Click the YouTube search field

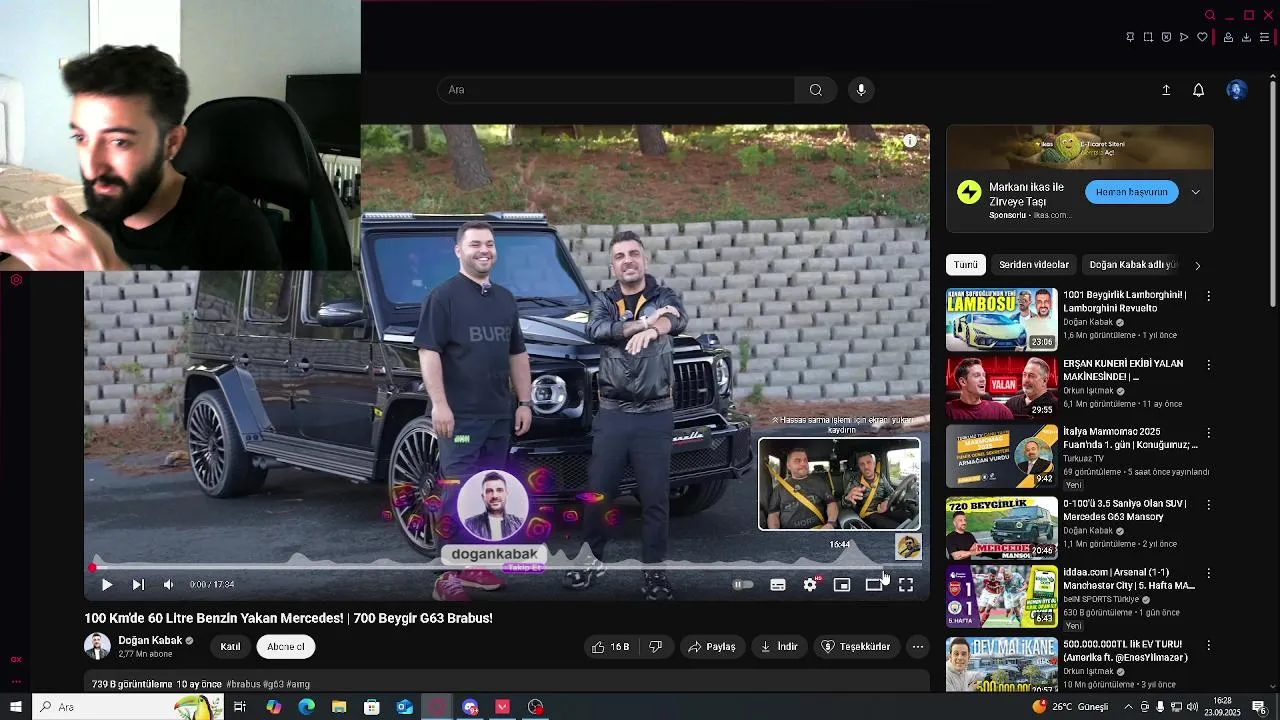615,90
